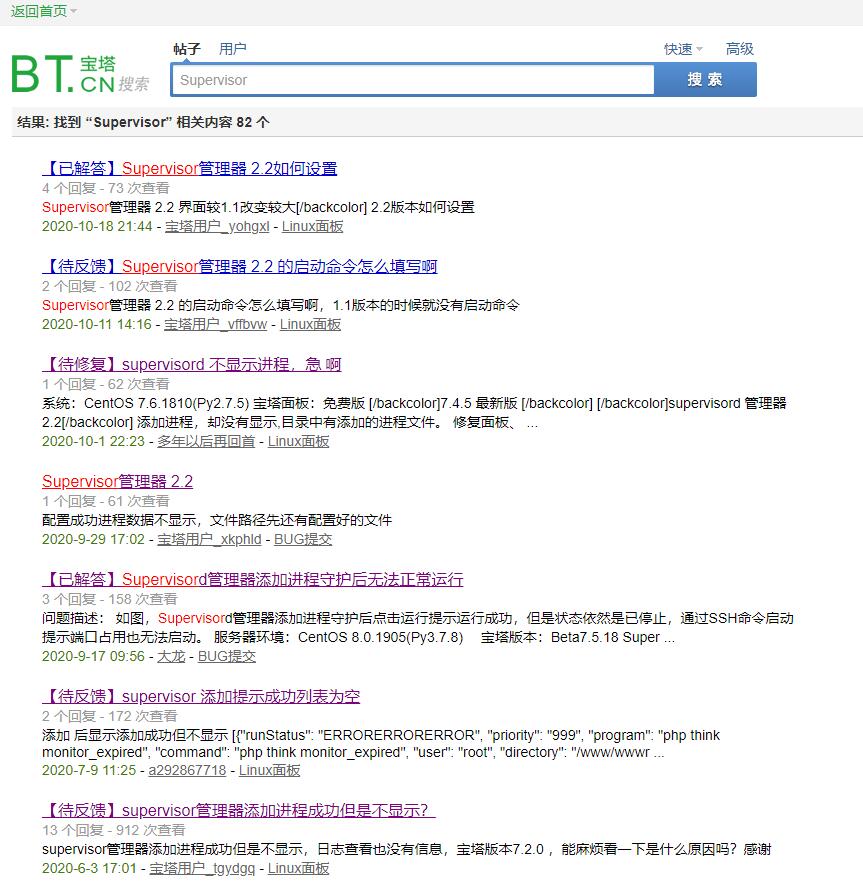Open Linux面板 link beside 宝塔用户_tgydgq

(298, 868)
